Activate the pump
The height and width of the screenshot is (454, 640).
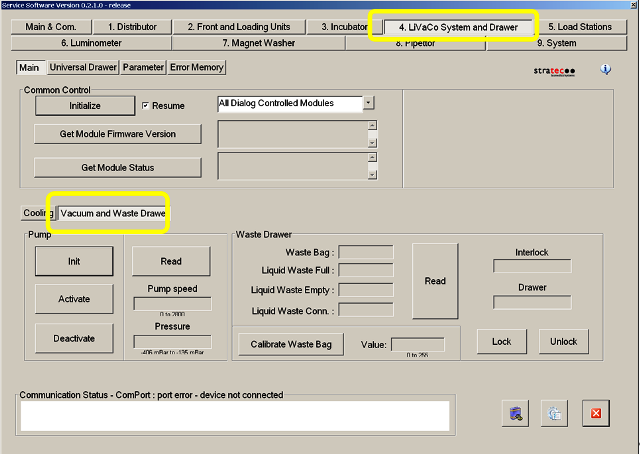(x=74, y=299)
